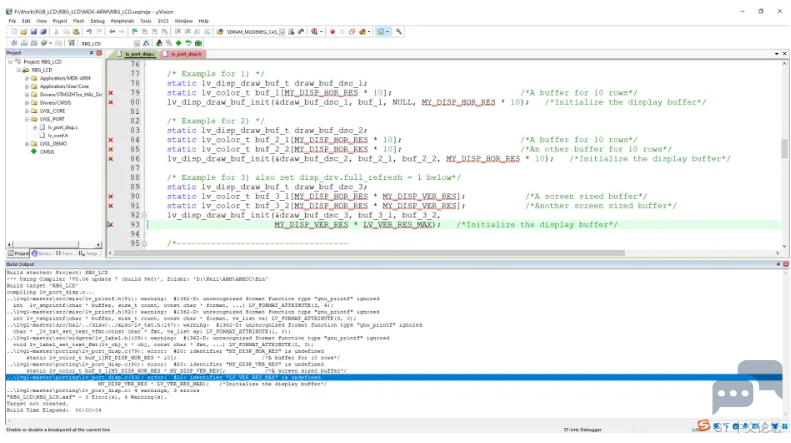Select the highlighted LV_VER_RES_MAX error line
This screenshot has height=443, width=791.
[x=393, y=377]
